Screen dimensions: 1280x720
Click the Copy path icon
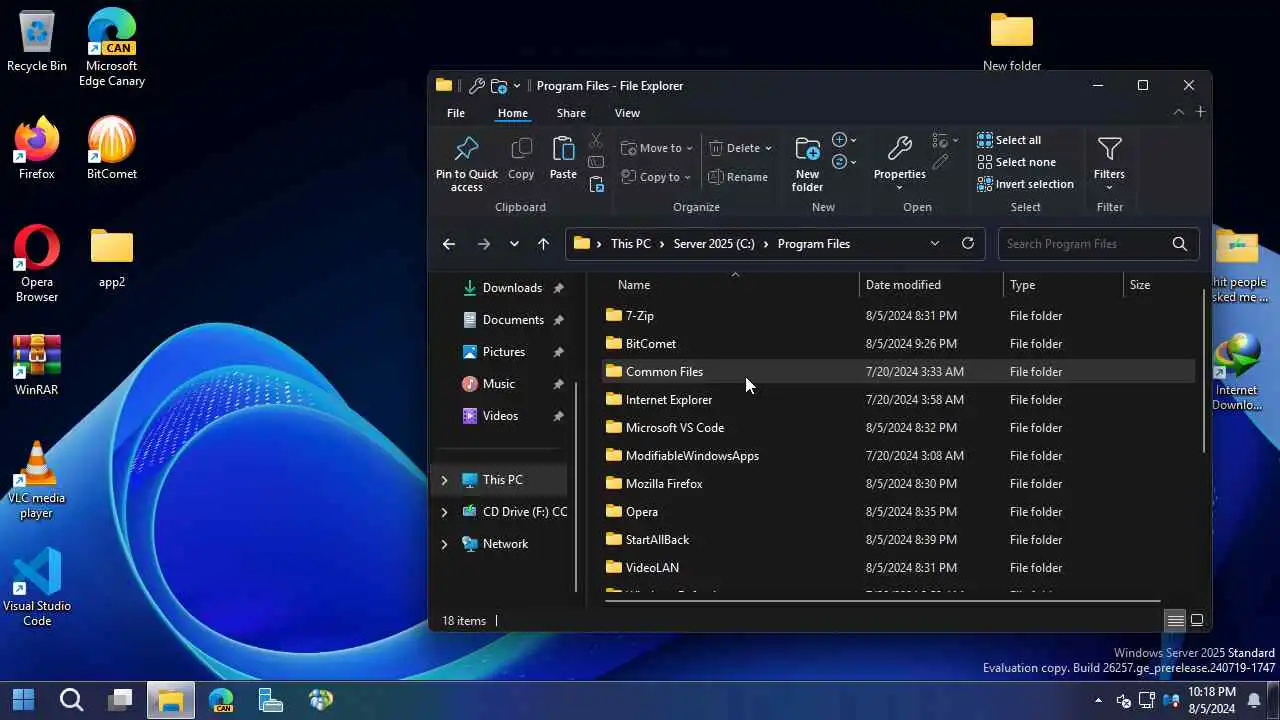(x=596, y=162)
